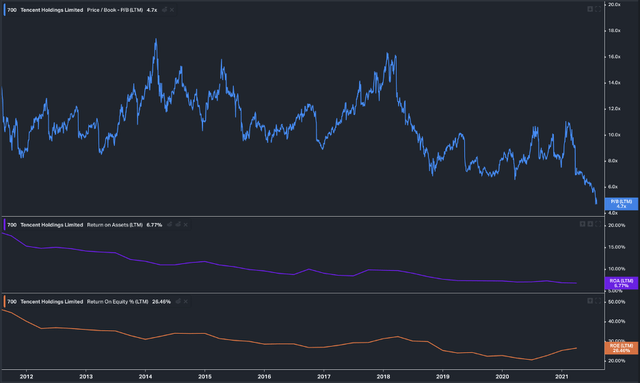Select the 'Return on Assets (LTM)' legend label
This screenshot has height=383, width=640.
pos(115,225)
